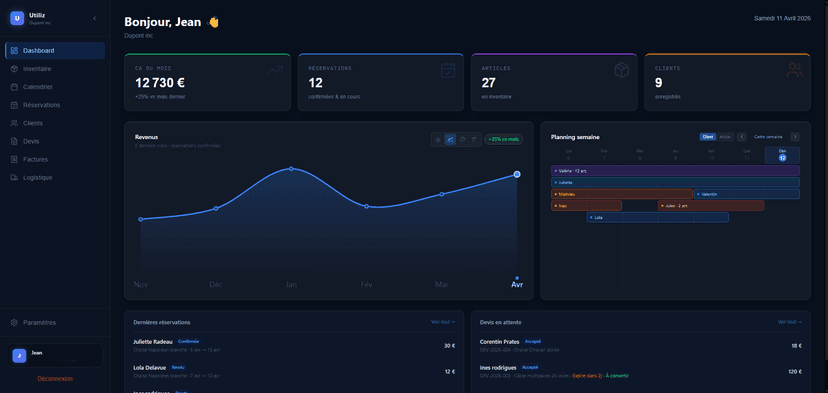The width and height of the screenshot is (828, 393).
Task: Click the Déconnexion link
Action: 55,378
